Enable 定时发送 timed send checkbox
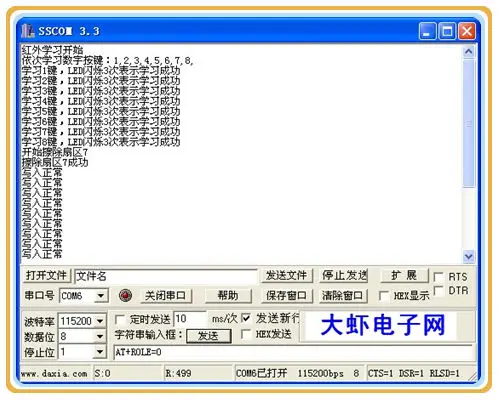Viewport: 500px width, 400px height. pyautogui.click(x=119, y=319)
